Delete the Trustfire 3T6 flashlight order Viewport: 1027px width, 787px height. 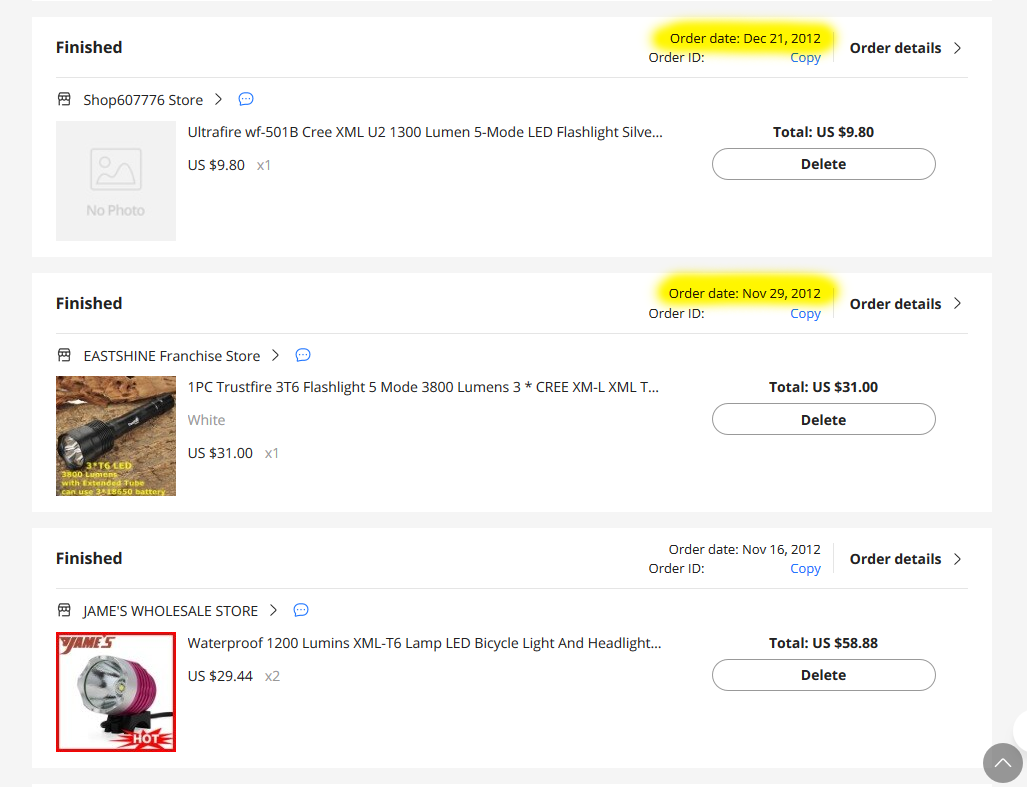[x=823, y=419]
